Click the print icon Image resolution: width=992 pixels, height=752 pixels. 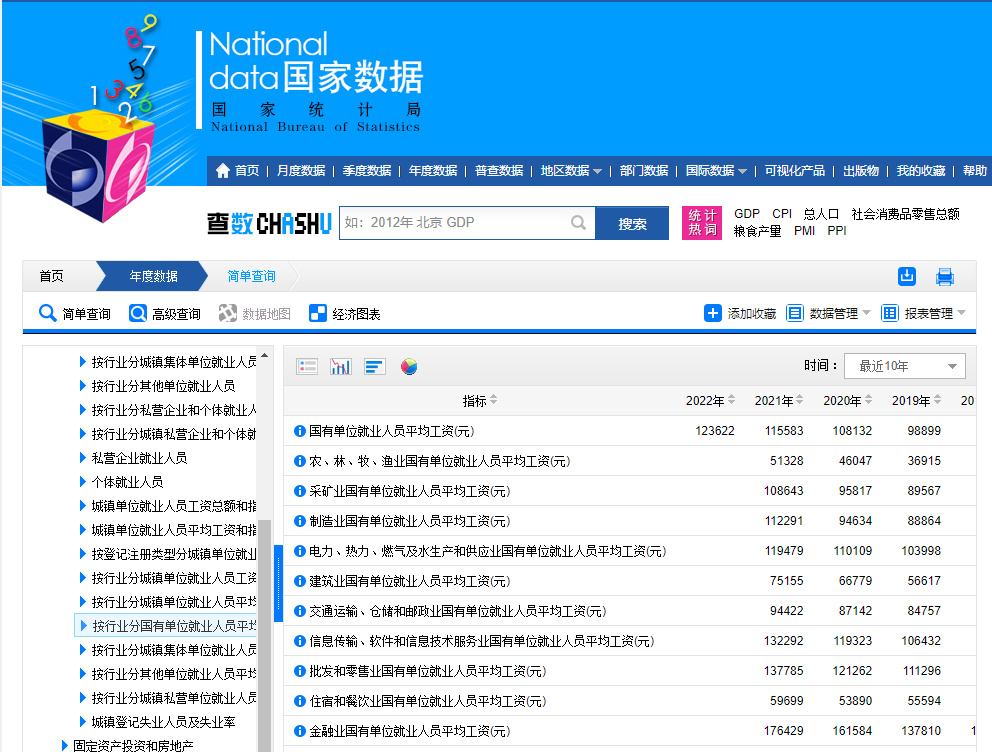pyautogui.click(x=945, y=276)
